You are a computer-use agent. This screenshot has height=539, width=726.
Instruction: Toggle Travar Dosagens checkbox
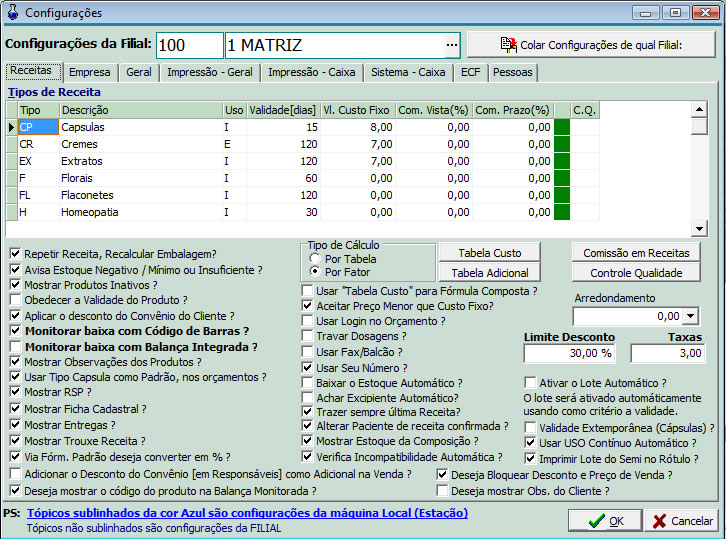(308, 337)
